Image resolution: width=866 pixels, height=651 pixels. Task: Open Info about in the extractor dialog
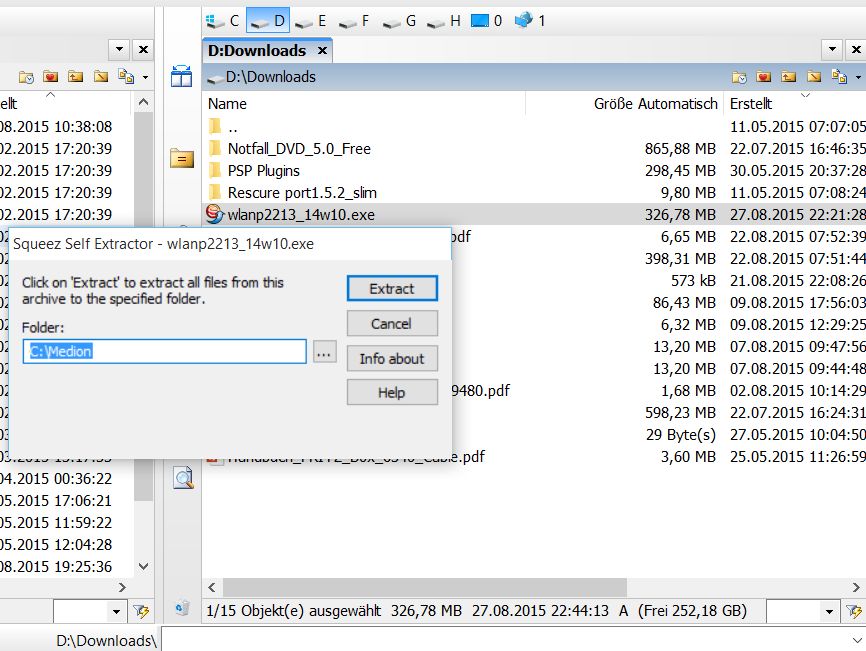pyautogui.click(x=391, y=358)
